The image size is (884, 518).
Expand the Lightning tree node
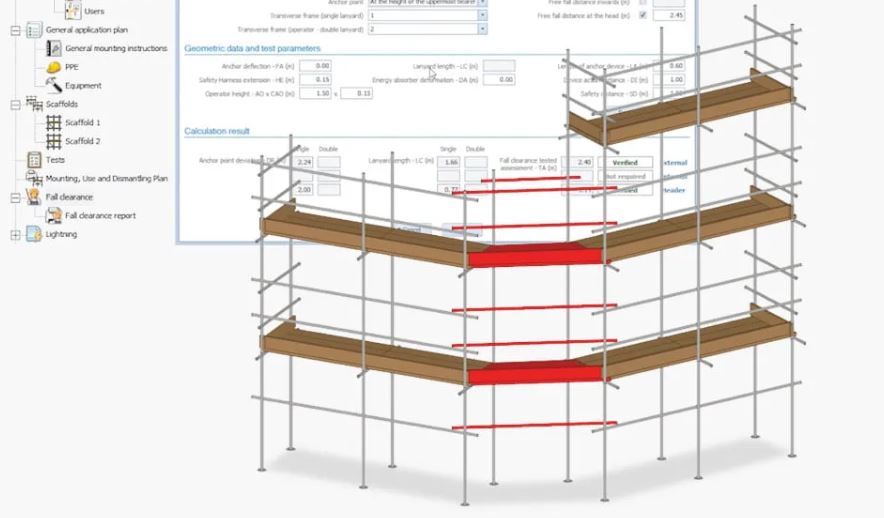(x=15, y=234)
